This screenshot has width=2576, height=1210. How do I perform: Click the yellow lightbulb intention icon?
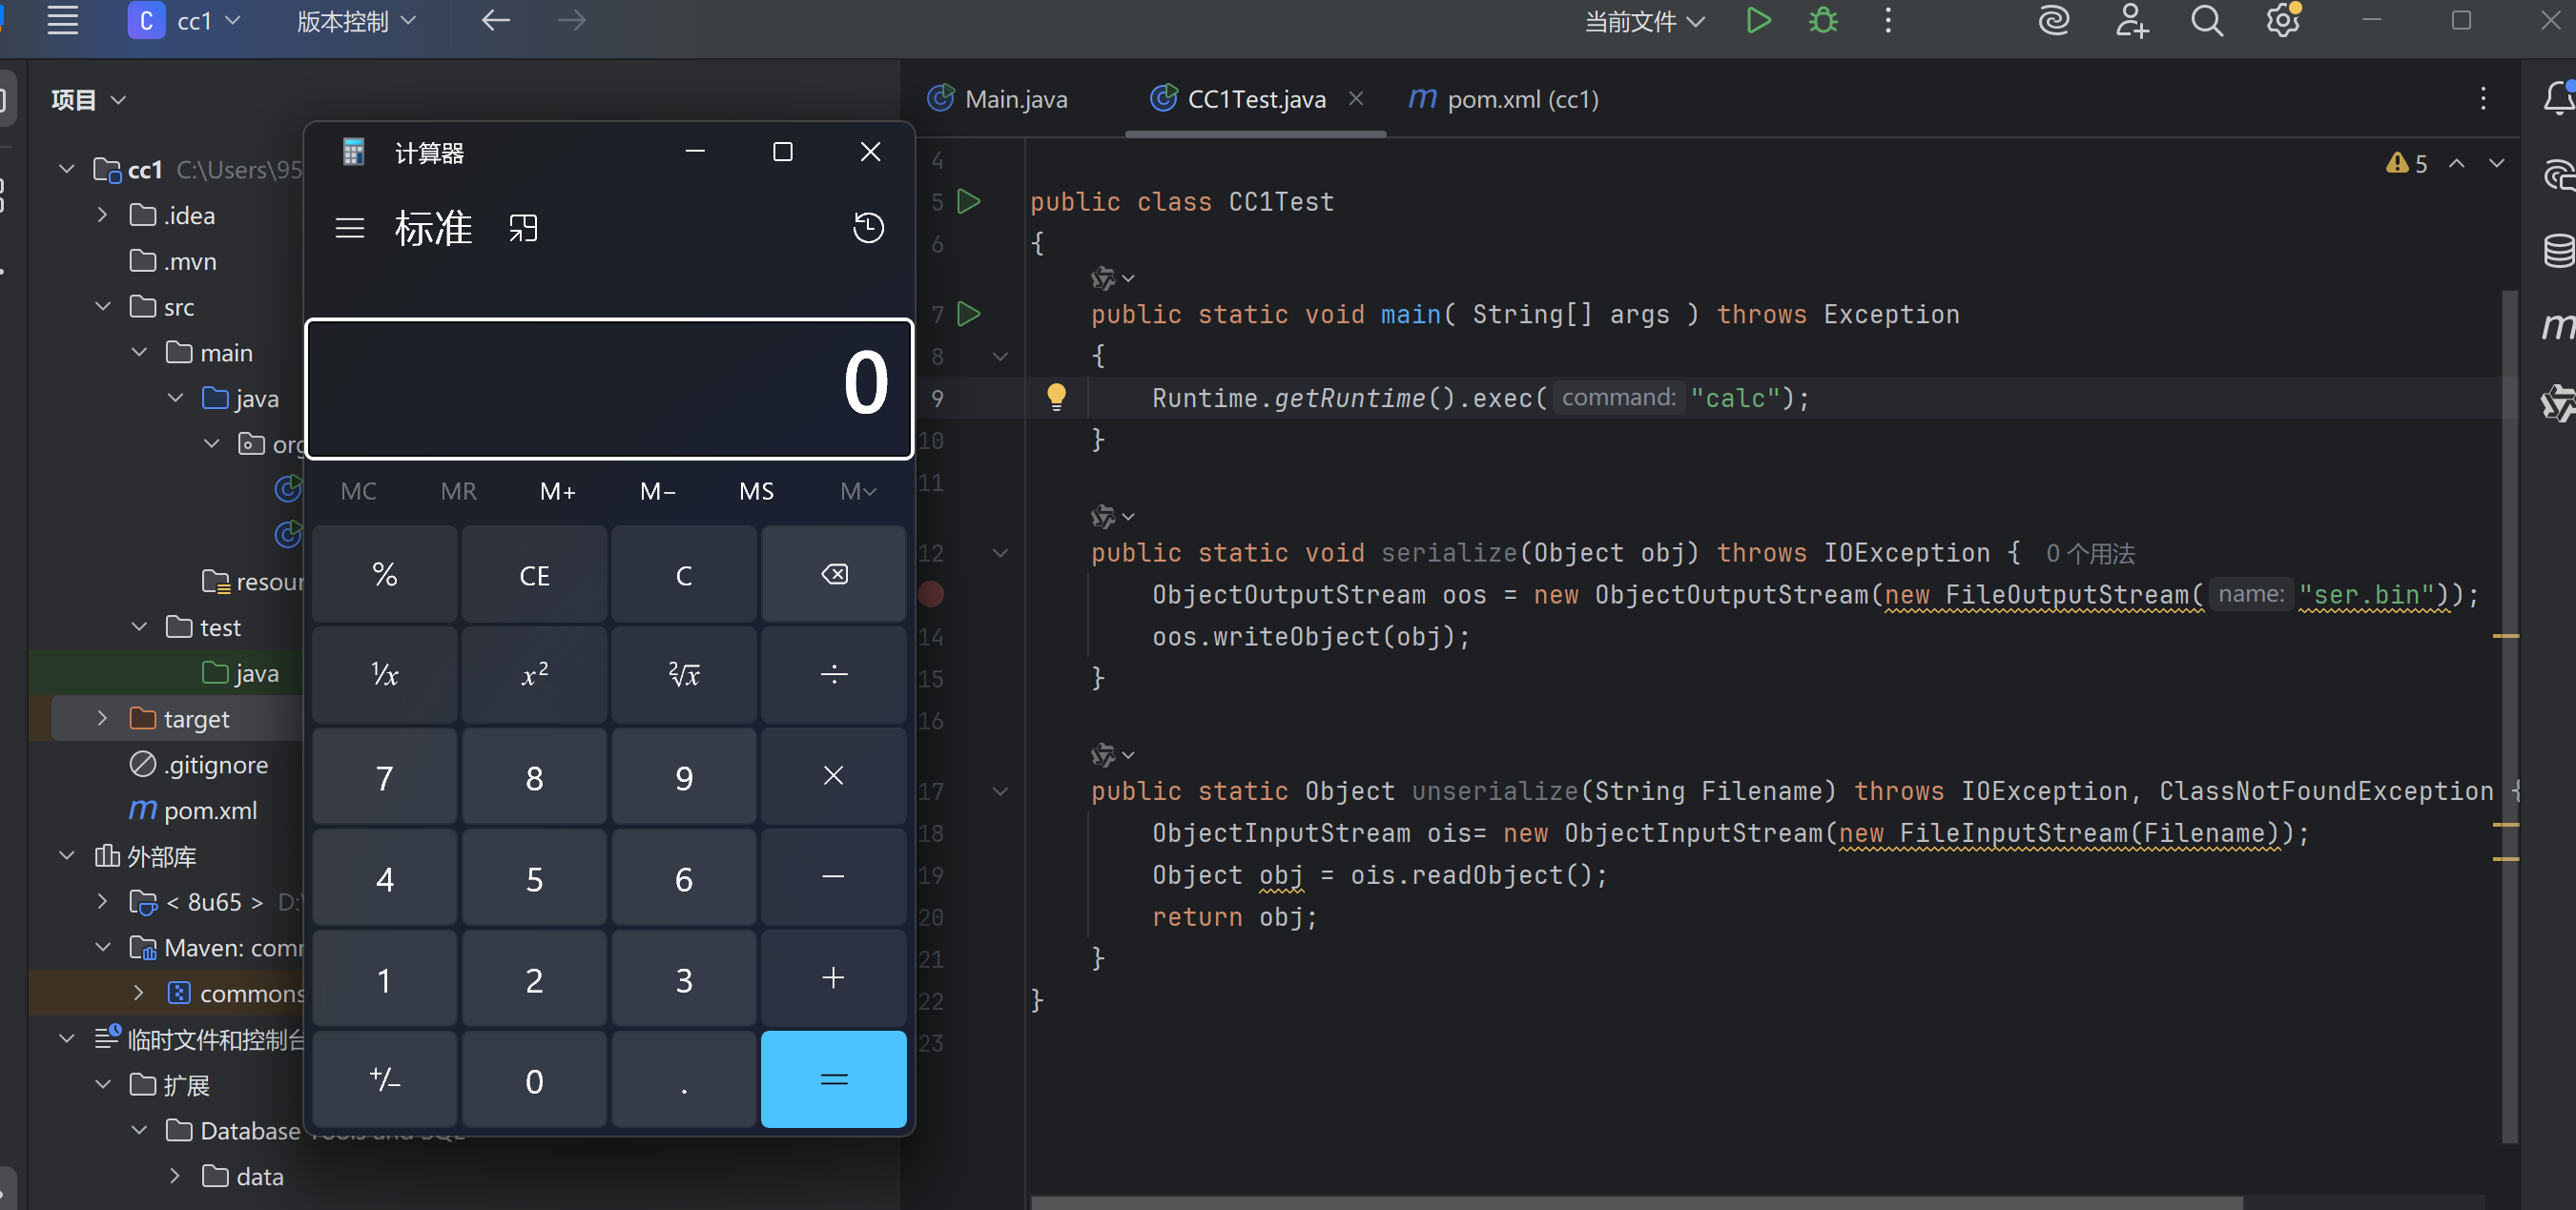1056,397
